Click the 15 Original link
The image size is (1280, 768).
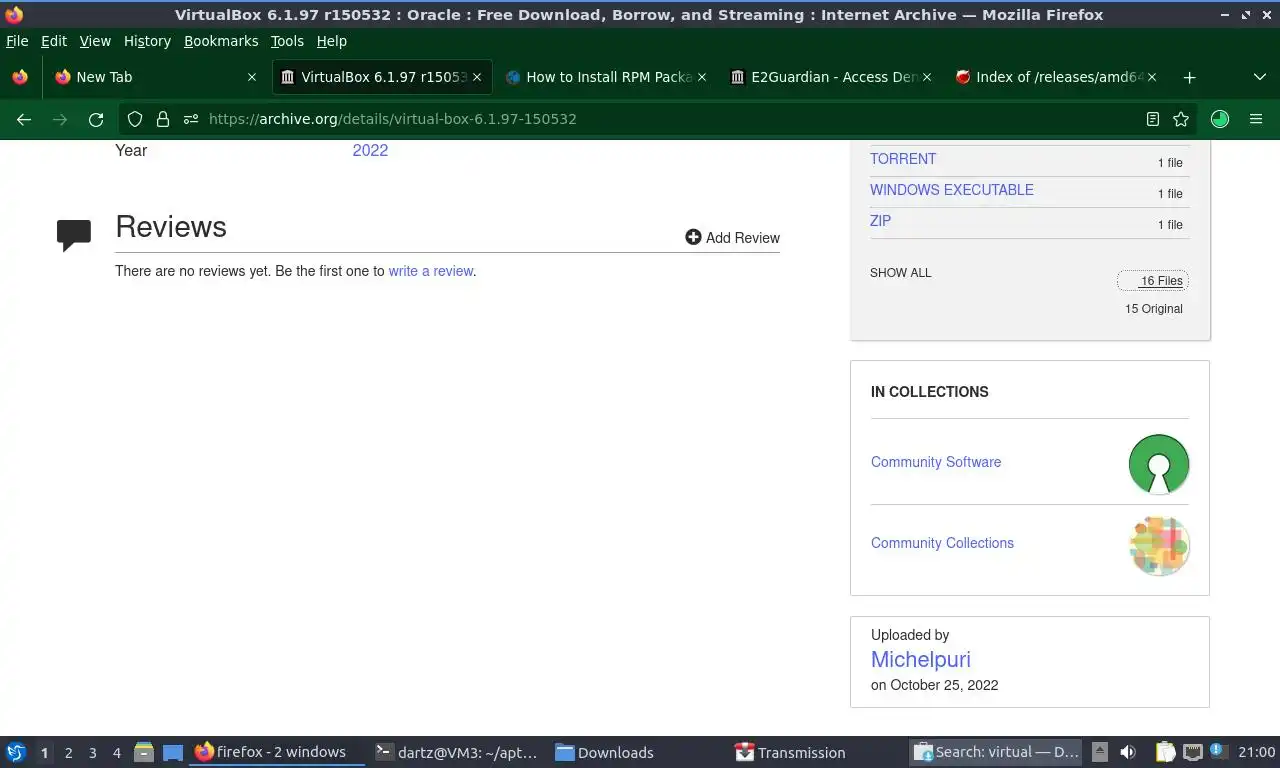click(1154, 309)
